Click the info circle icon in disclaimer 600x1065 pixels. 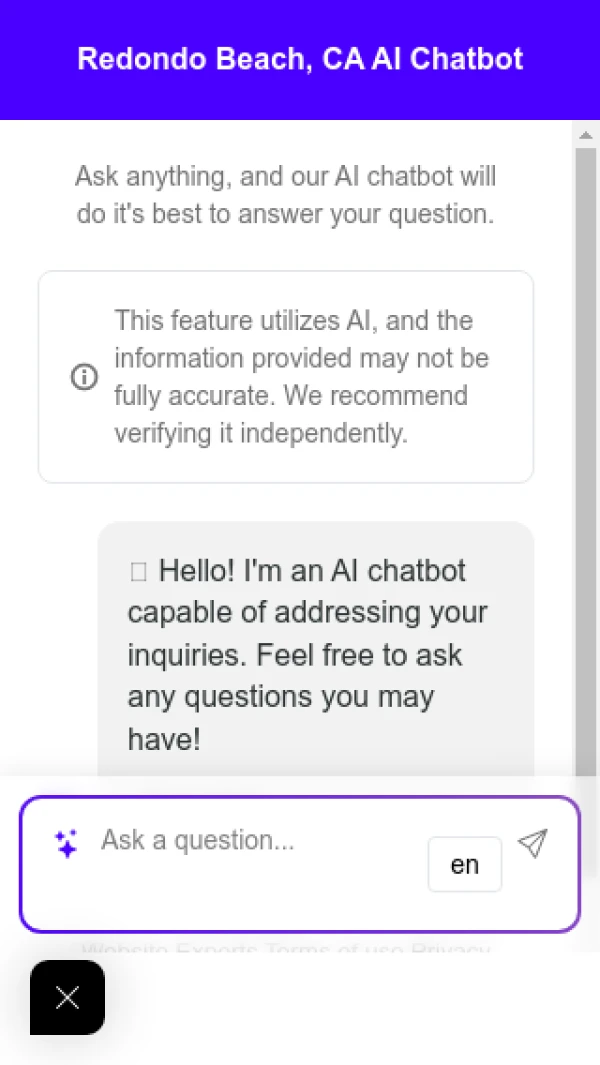click(84, 376)
